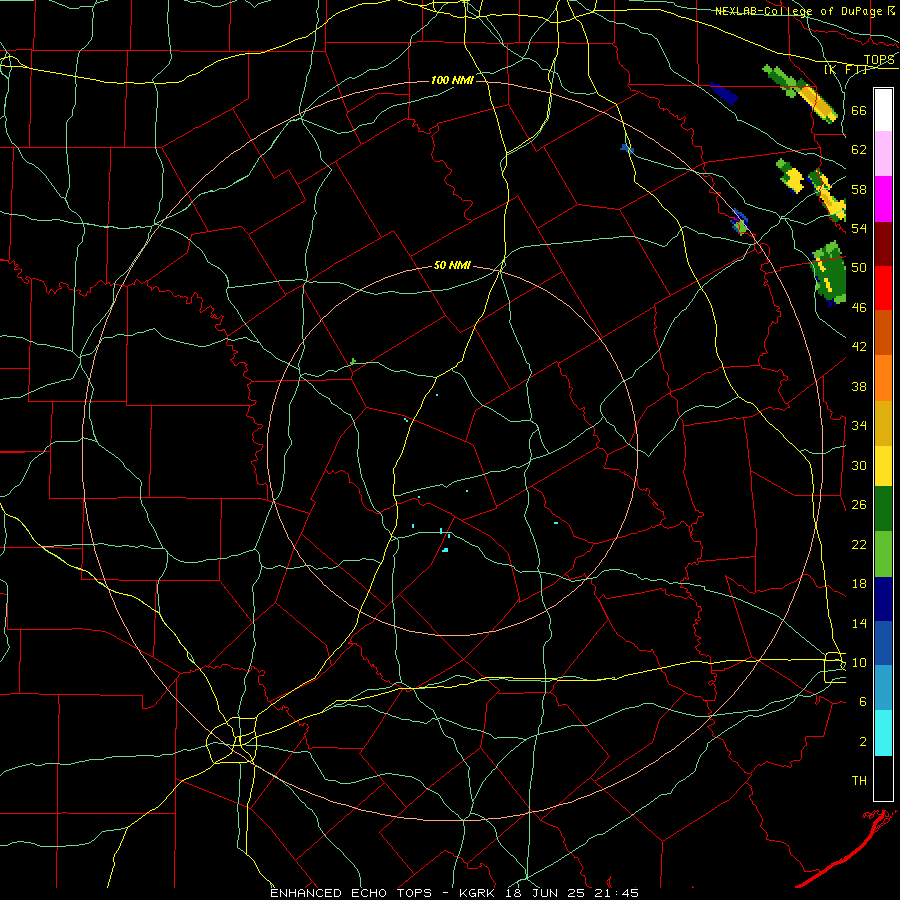Click the large dark green echo cell at the right edge
Screen dimensions: 900x900
point(829,274)
